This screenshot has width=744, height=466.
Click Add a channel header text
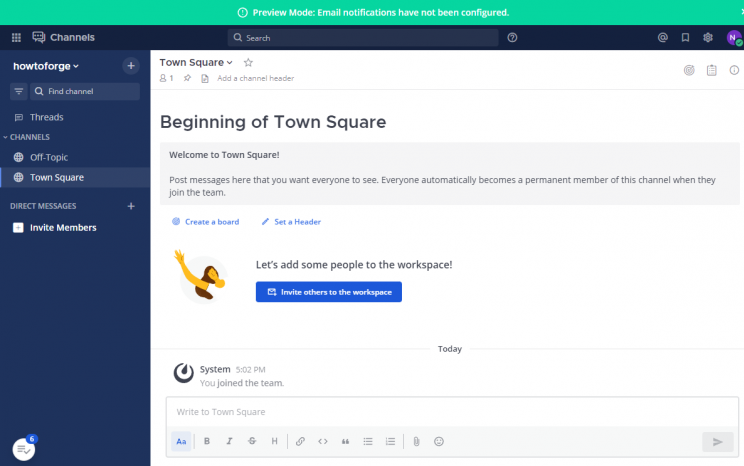click(x=256, y=78)
